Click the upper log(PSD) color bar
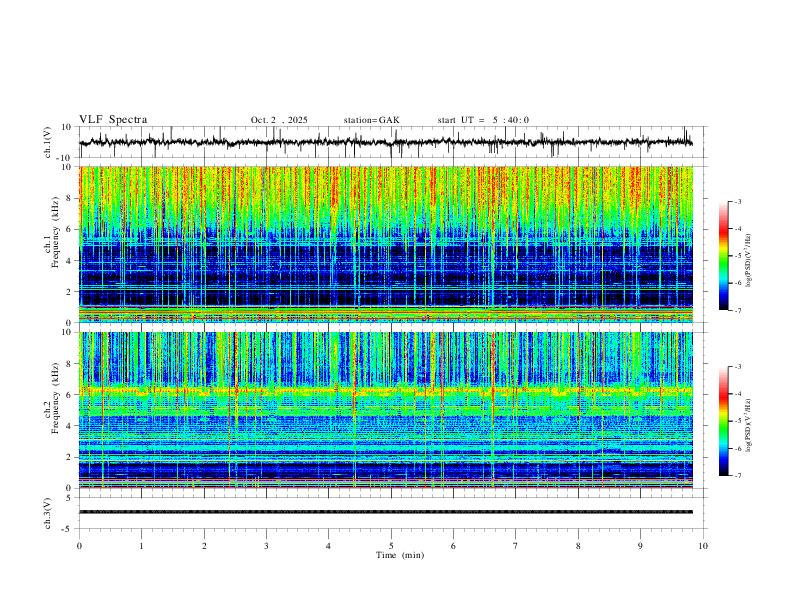This screenshot has width=792, height=612. [723, 256]
